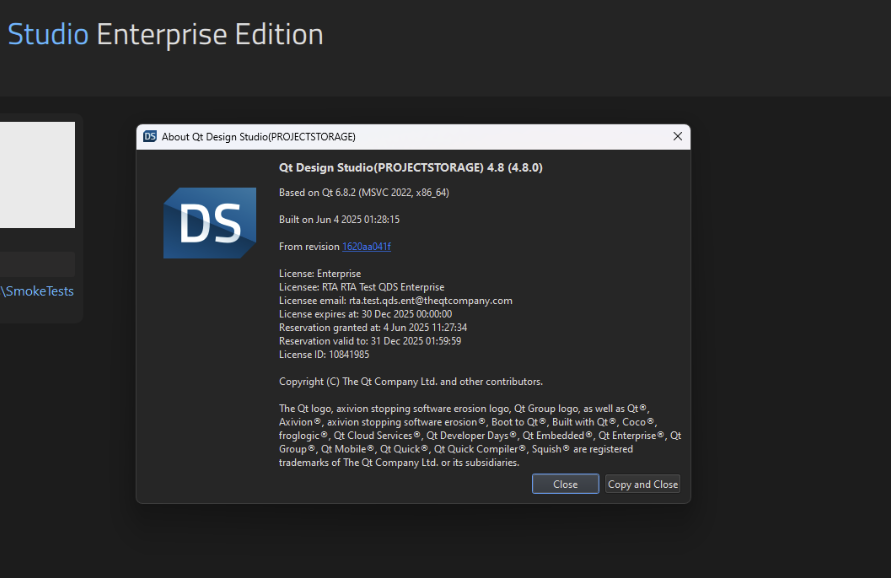Click the License: Enterprise line
This screenshot has height=578, width=891.
click(320, 273)
